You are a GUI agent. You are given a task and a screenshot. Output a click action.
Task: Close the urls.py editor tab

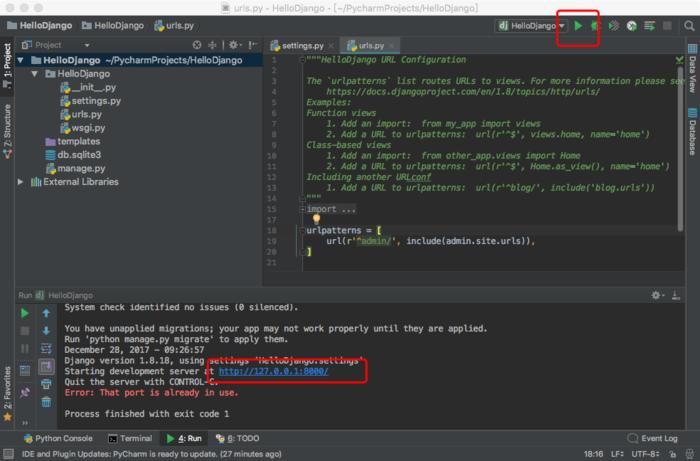coord(392,46)
